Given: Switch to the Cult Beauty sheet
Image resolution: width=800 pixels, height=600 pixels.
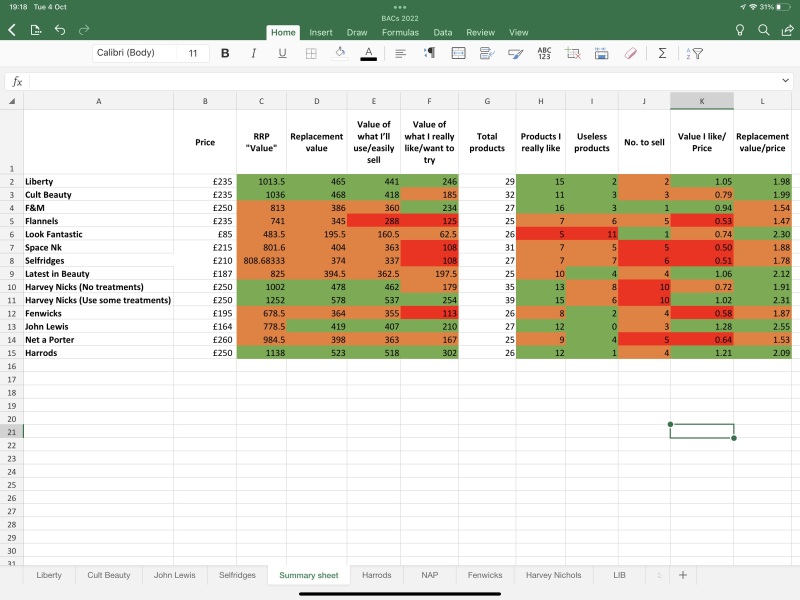Looking at the screenshot, I should coord(109,575).
